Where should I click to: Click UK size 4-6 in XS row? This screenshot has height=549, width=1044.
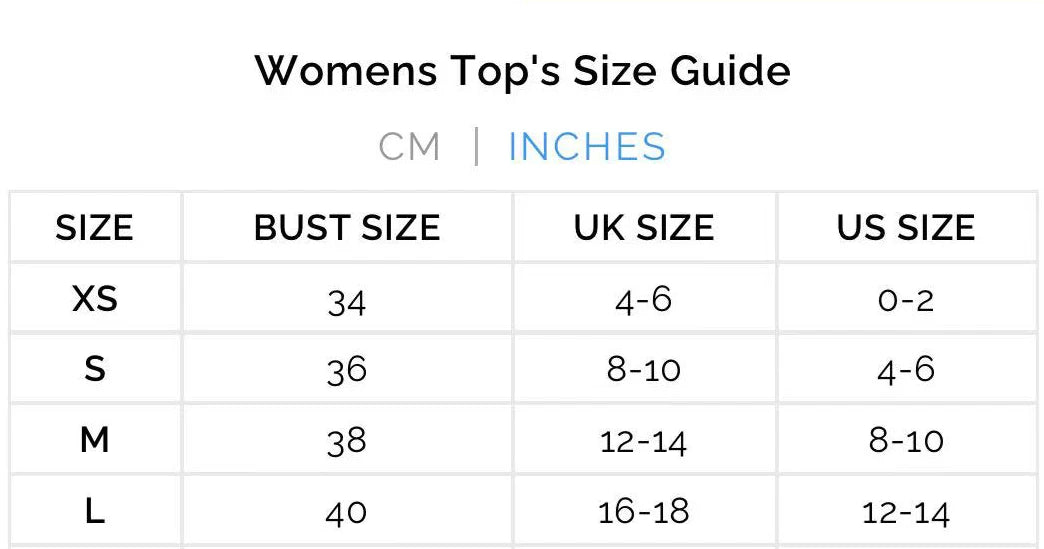coord(644,300)
